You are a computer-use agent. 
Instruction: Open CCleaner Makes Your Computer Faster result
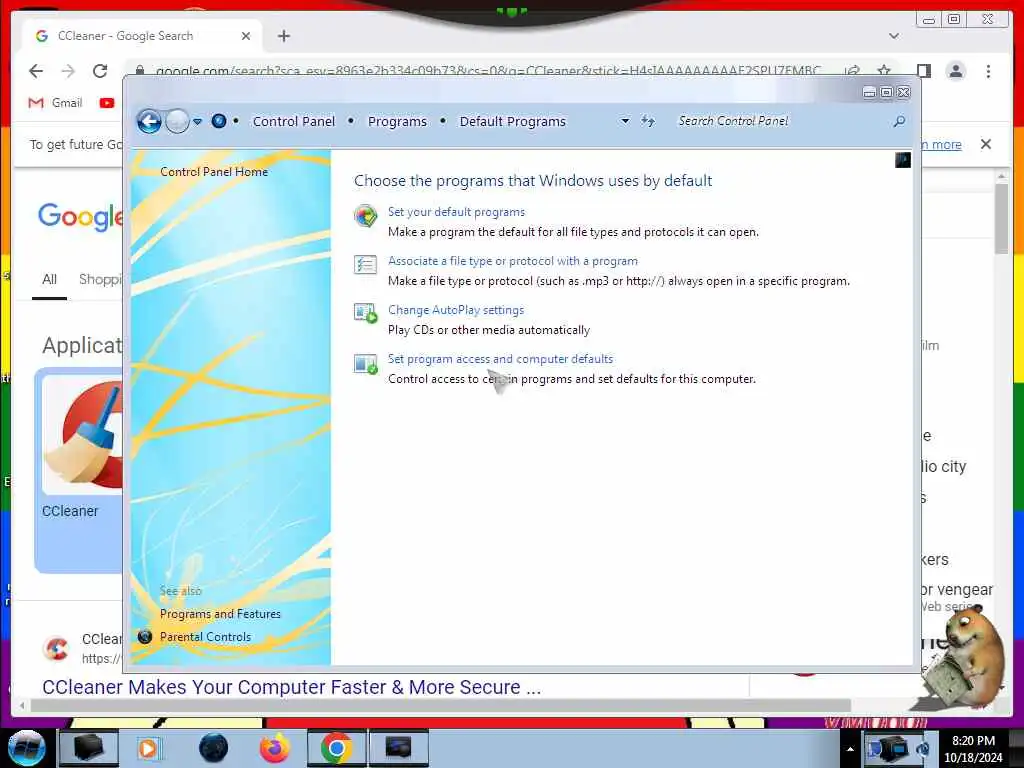click(x=291, y=687)
